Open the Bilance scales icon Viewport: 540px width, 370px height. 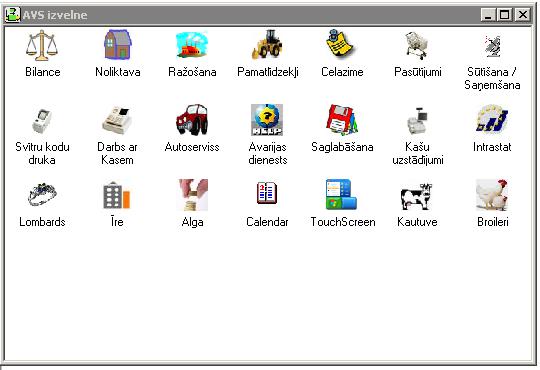(42, 45)
